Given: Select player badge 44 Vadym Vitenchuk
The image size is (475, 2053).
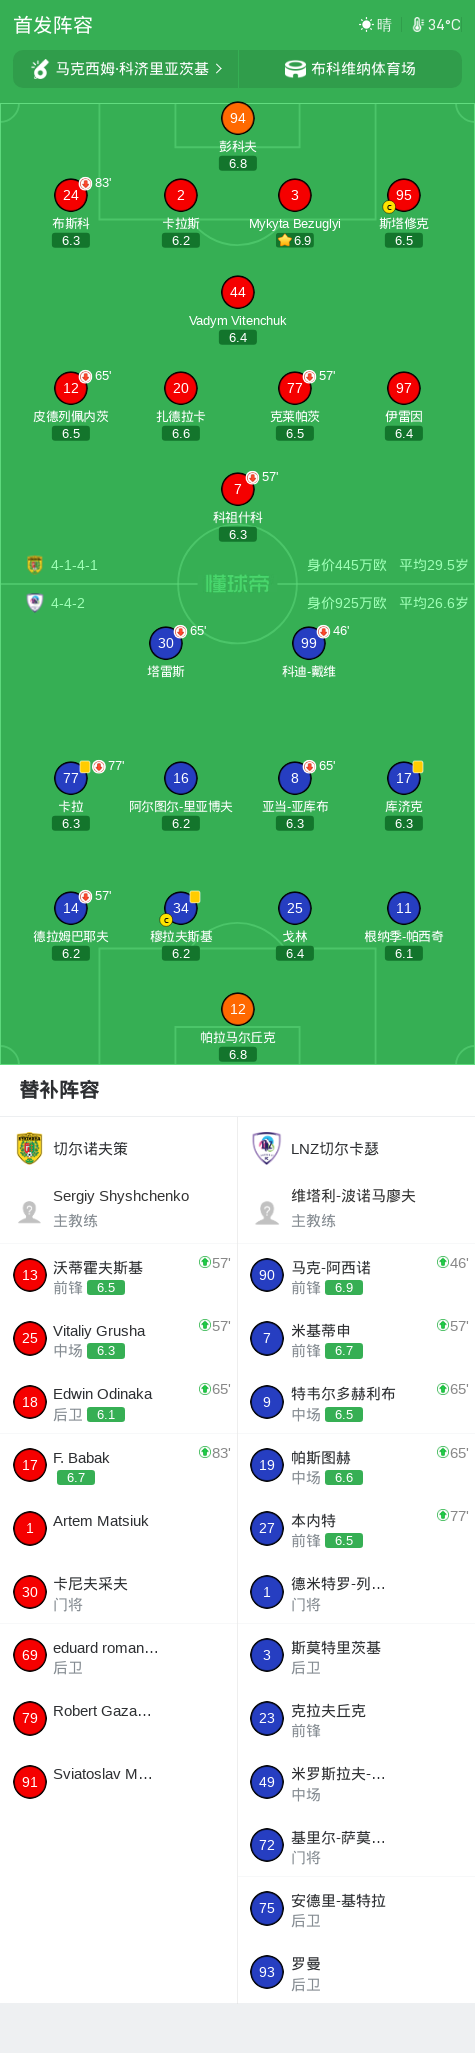Looking at the screenshot, I should 238,292.
